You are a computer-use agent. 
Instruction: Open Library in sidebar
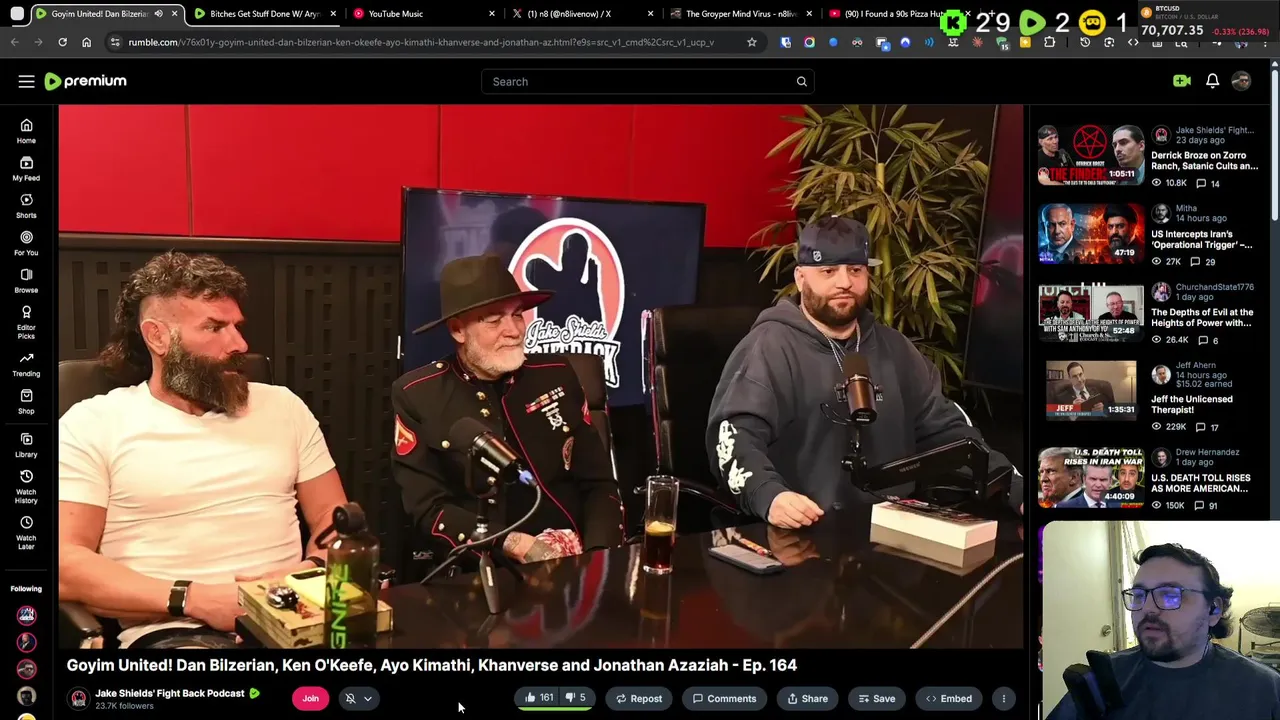coord(26,445)
